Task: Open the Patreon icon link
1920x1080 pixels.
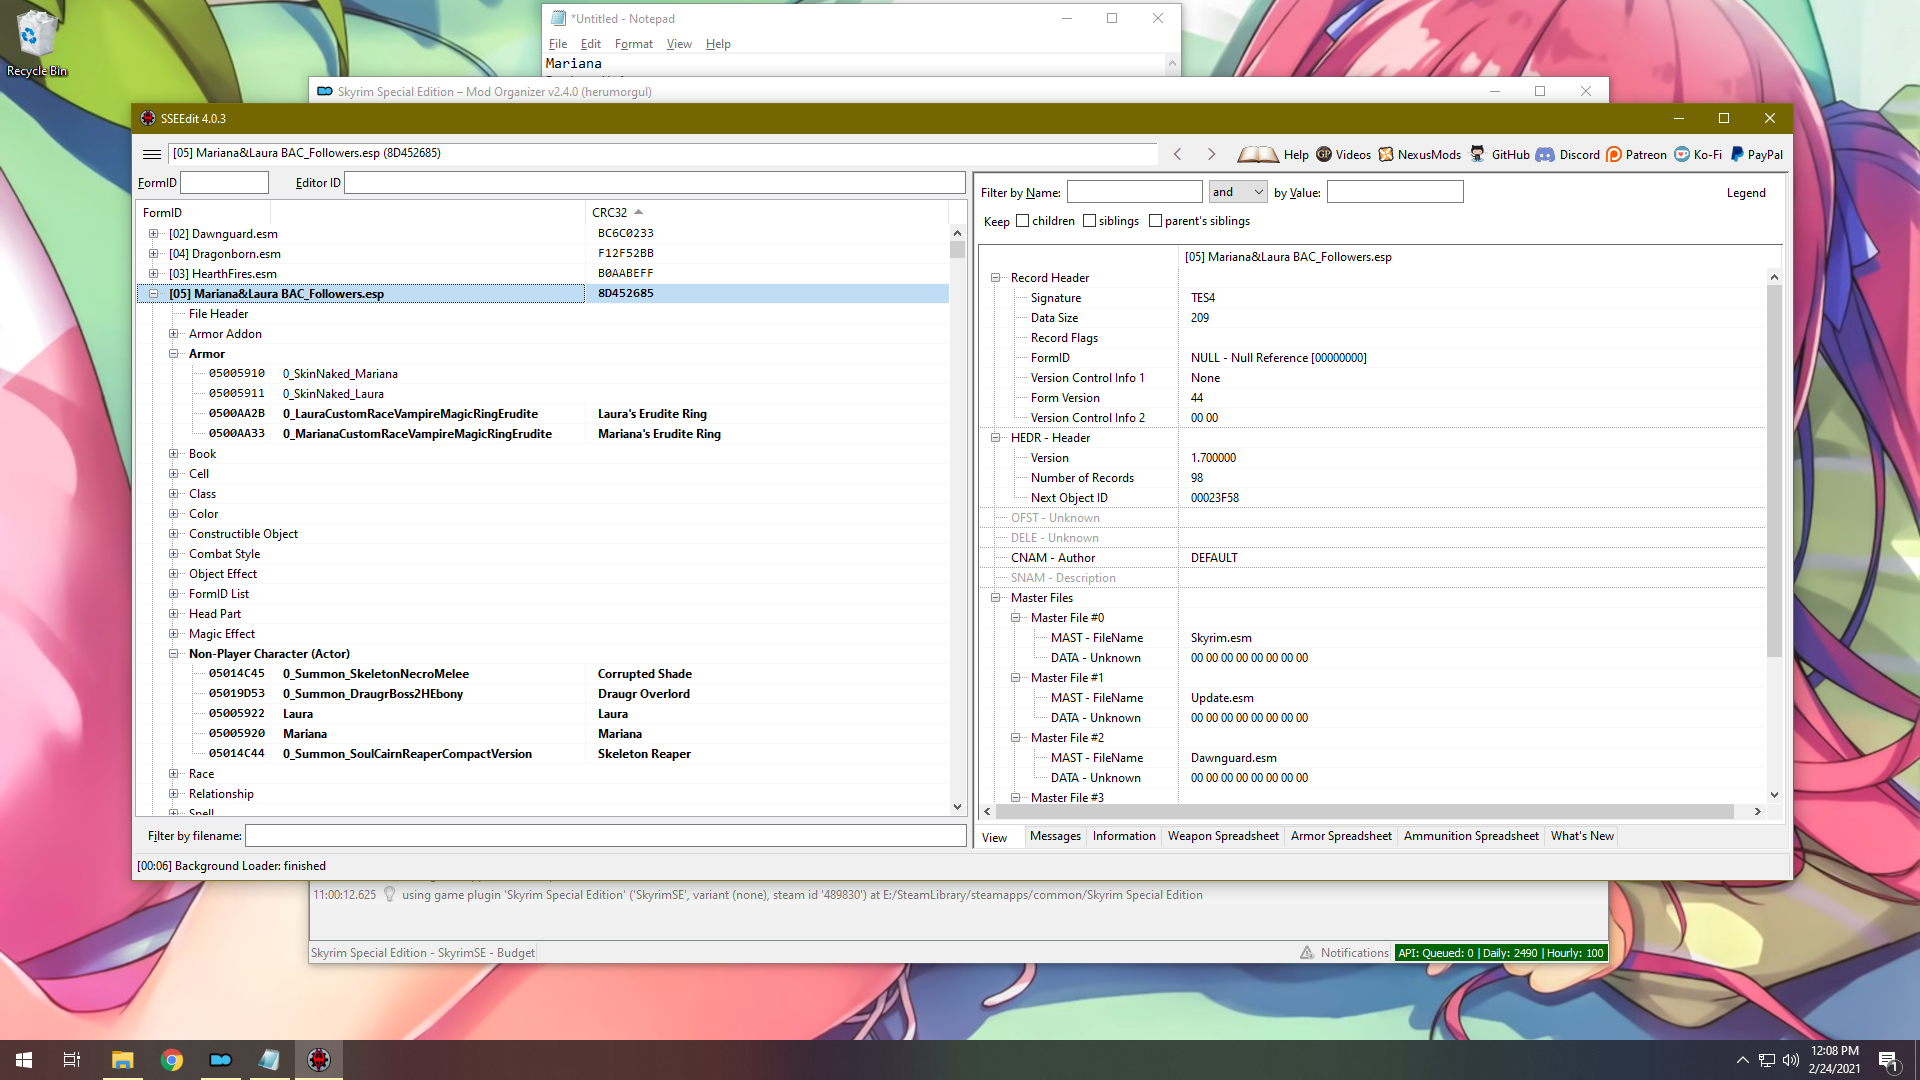Action: click(x=1614, y=154)
